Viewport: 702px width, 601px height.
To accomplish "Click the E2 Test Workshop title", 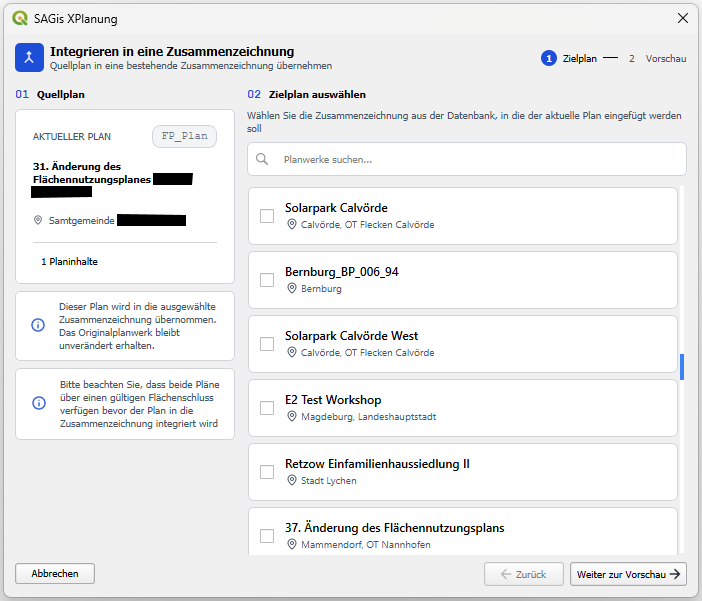I will 333,400.
